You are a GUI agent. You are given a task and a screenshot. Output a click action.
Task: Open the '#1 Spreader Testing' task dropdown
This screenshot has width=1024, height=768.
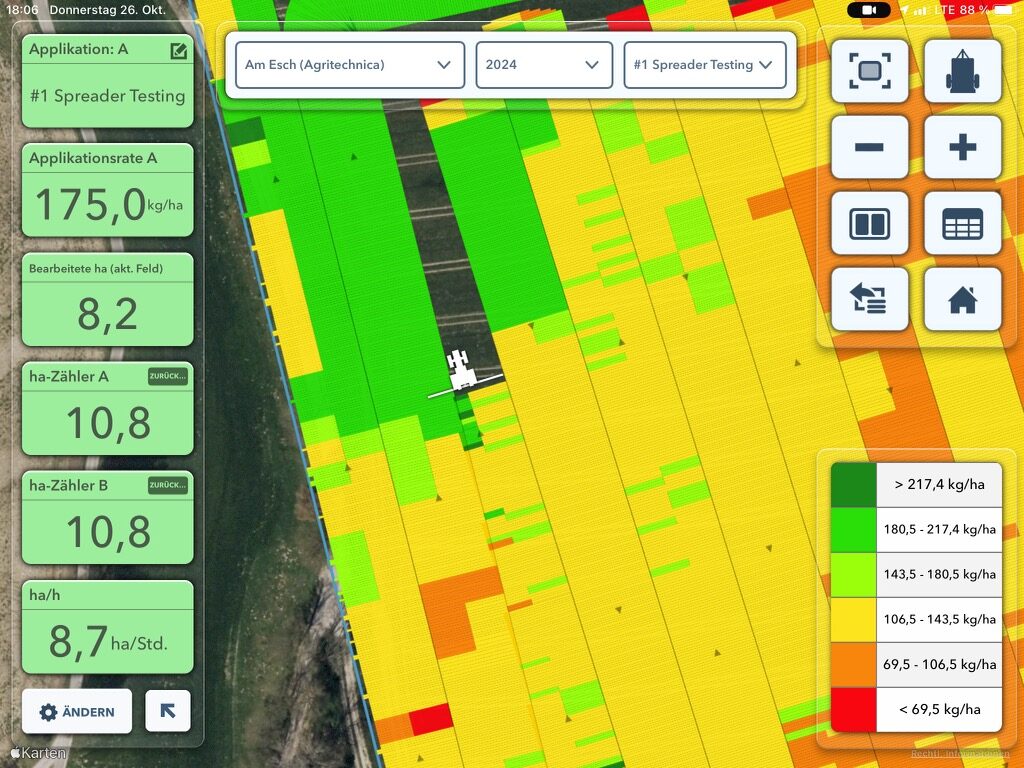[x=704, y=65]
